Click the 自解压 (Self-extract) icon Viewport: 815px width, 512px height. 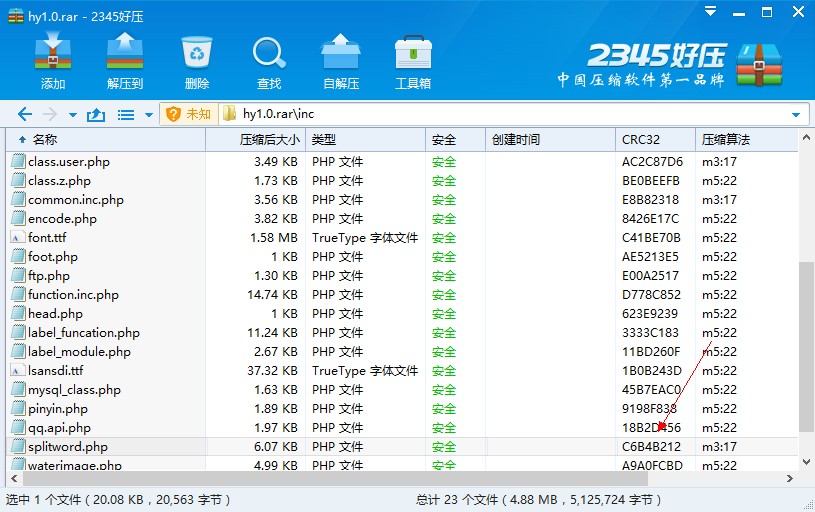[x=341, y=51]
